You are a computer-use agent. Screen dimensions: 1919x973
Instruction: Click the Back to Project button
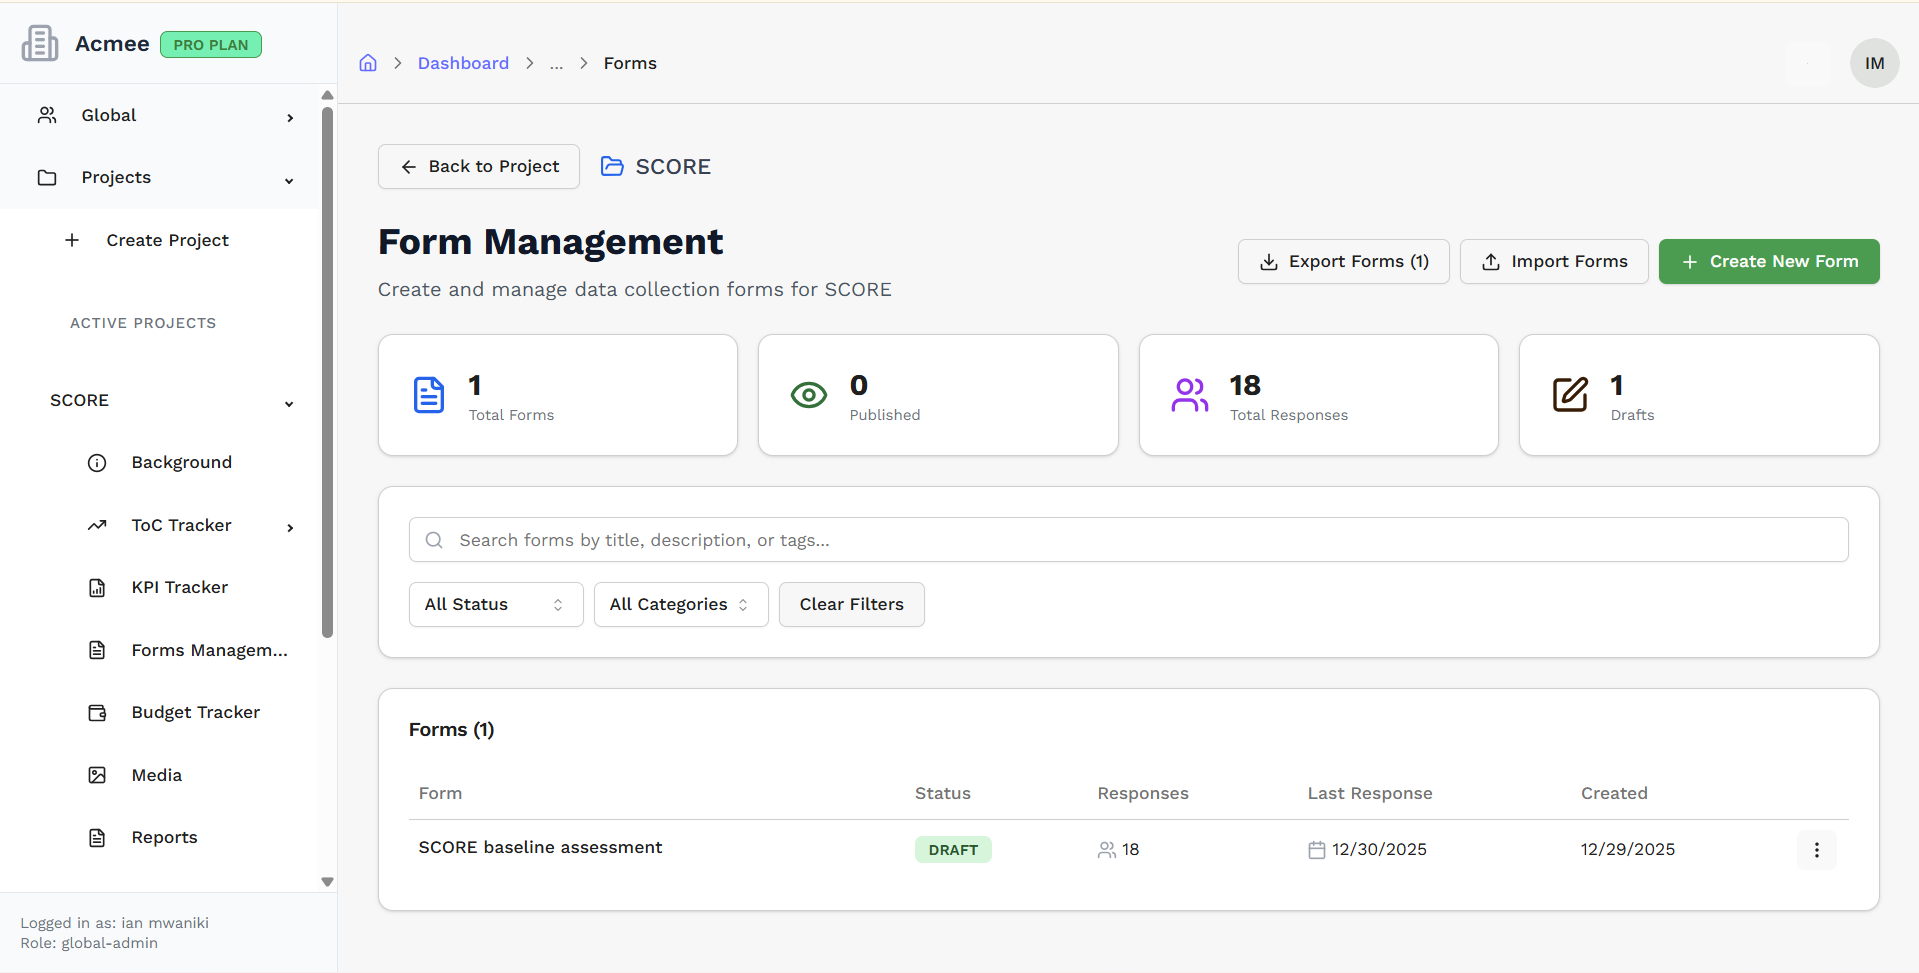(x=479, y=166)
